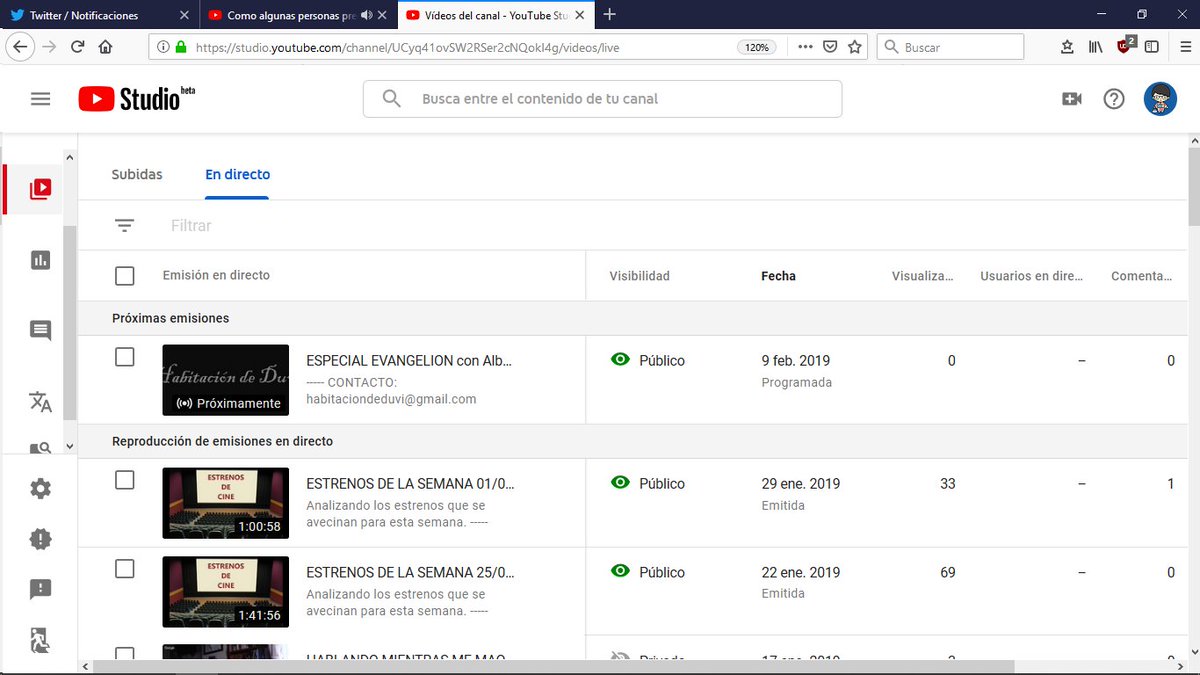Click the 120% zoom level indicator in address bar

(757, 47)
